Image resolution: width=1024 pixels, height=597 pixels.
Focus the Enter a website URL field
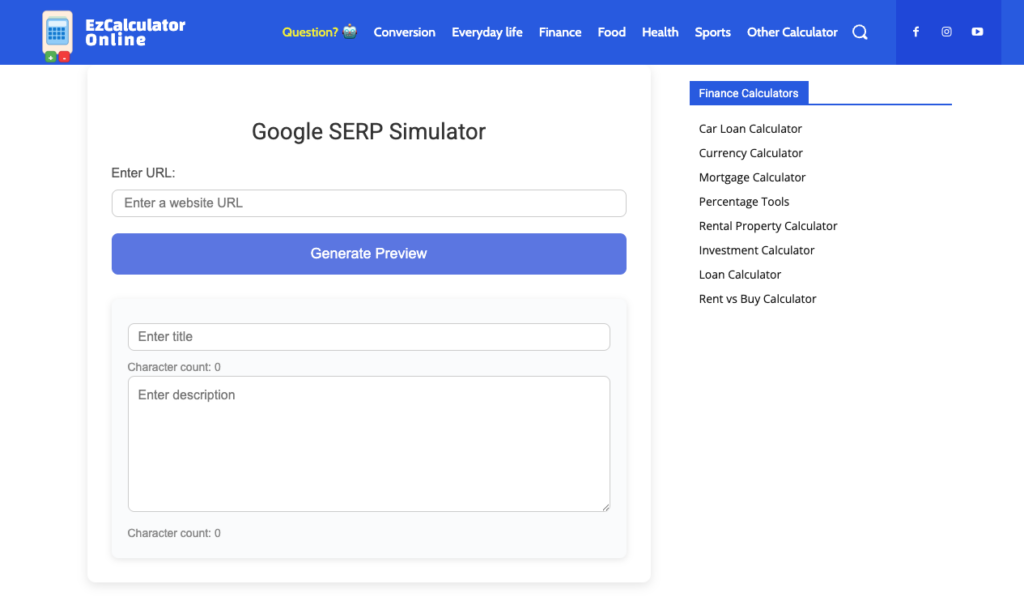369,203
